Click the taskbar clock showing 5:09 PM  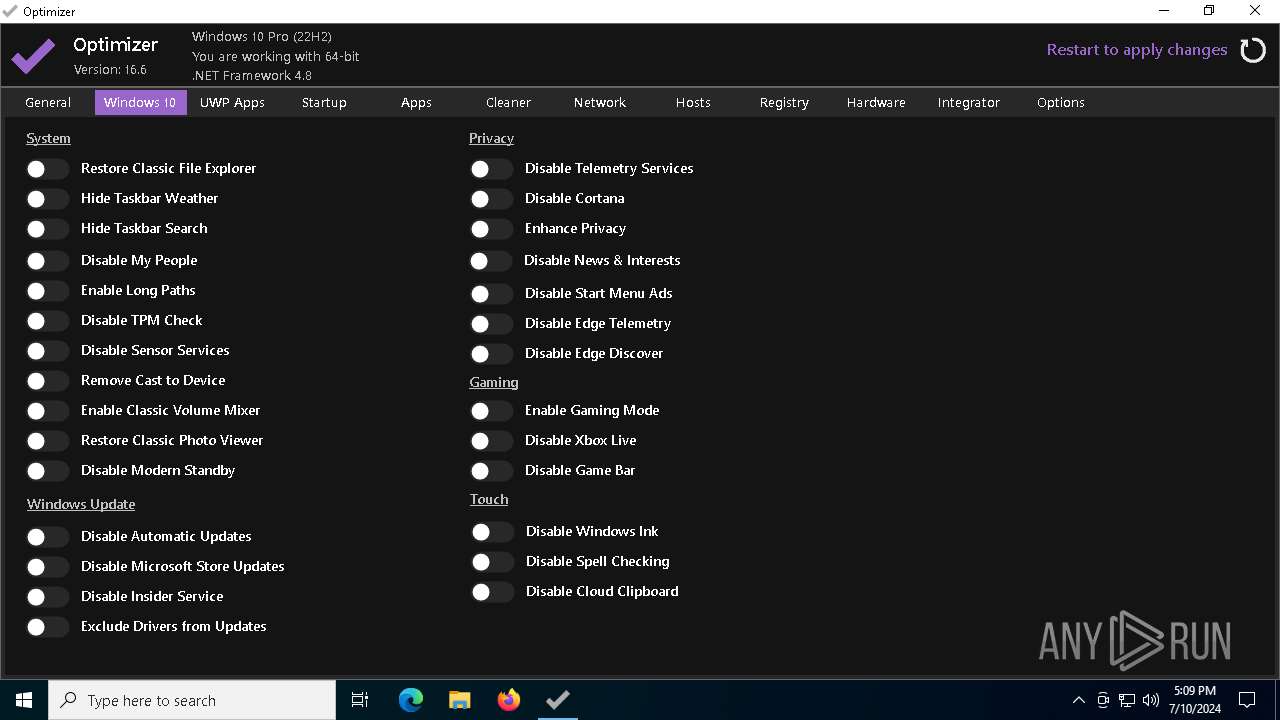1194,700
